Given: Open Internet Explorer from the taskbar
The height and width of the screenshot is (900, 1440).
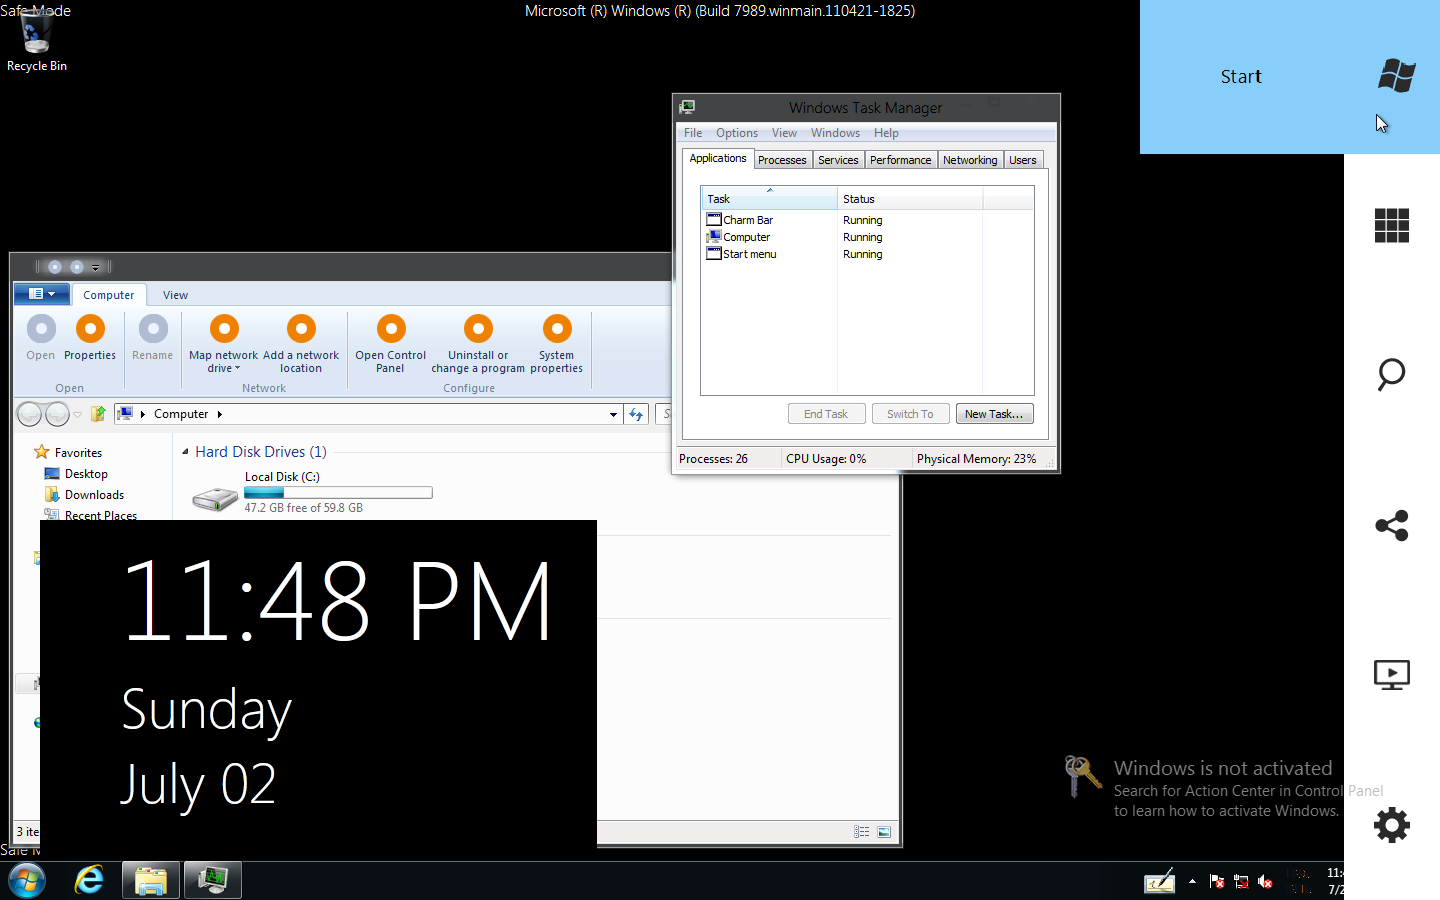Looking at the screenshot, I should [89, 880].
